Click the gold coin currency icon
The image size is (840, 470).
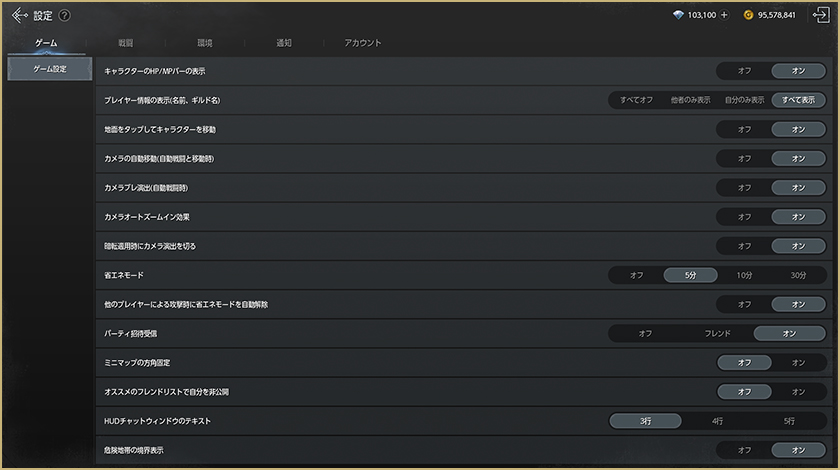point(749,15)
